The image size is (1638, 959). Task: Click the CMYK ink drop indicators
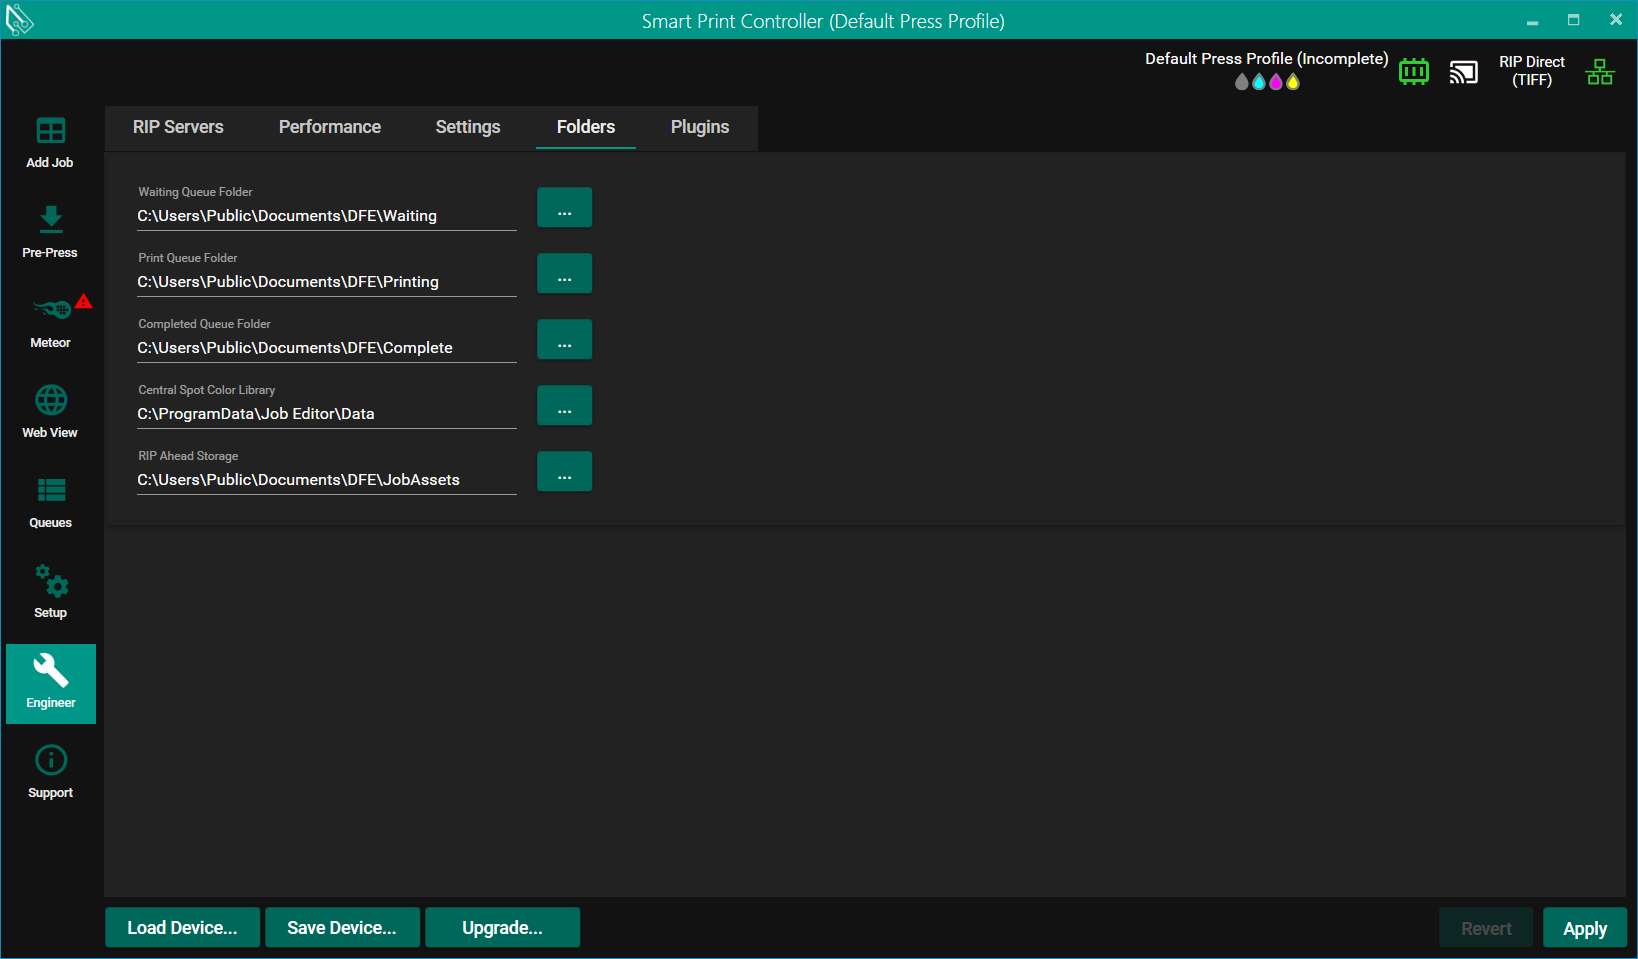pos(1266,82)
